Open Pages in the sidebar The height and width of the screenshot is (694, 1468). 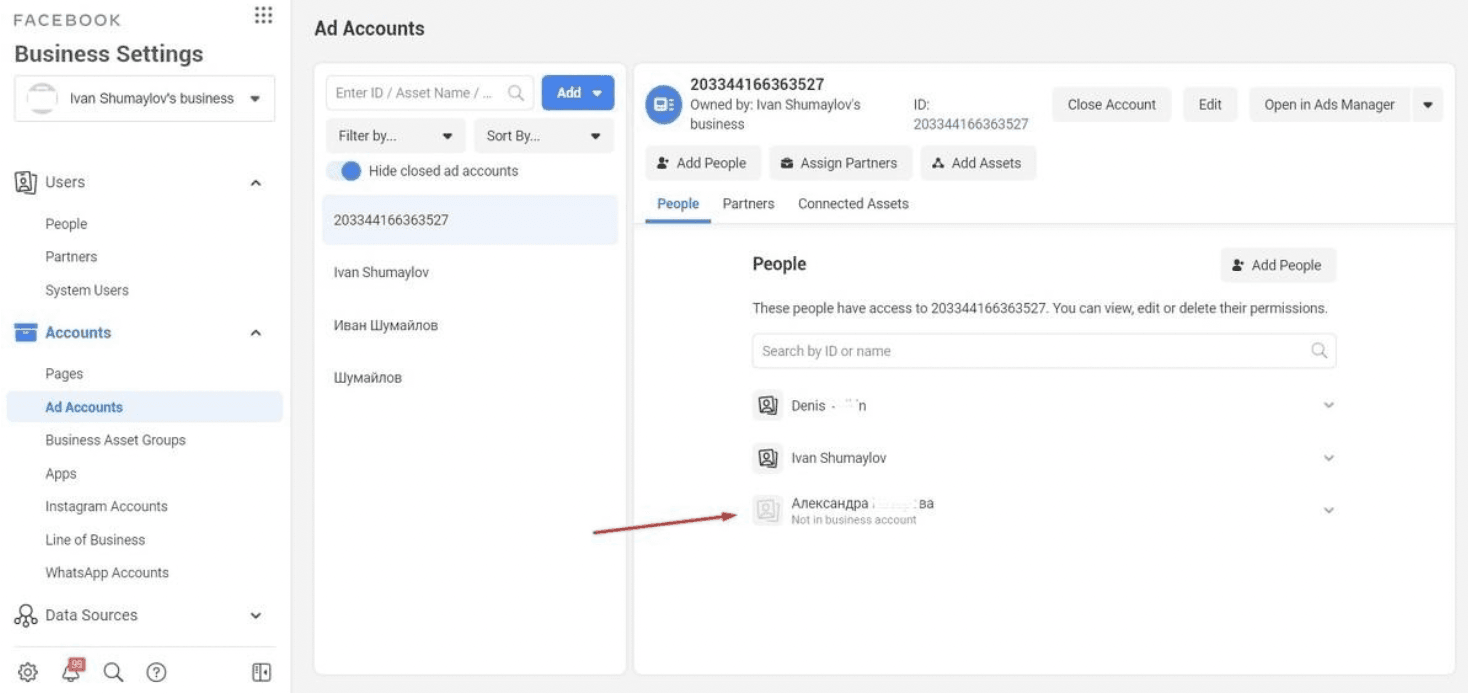pos(64,374)
